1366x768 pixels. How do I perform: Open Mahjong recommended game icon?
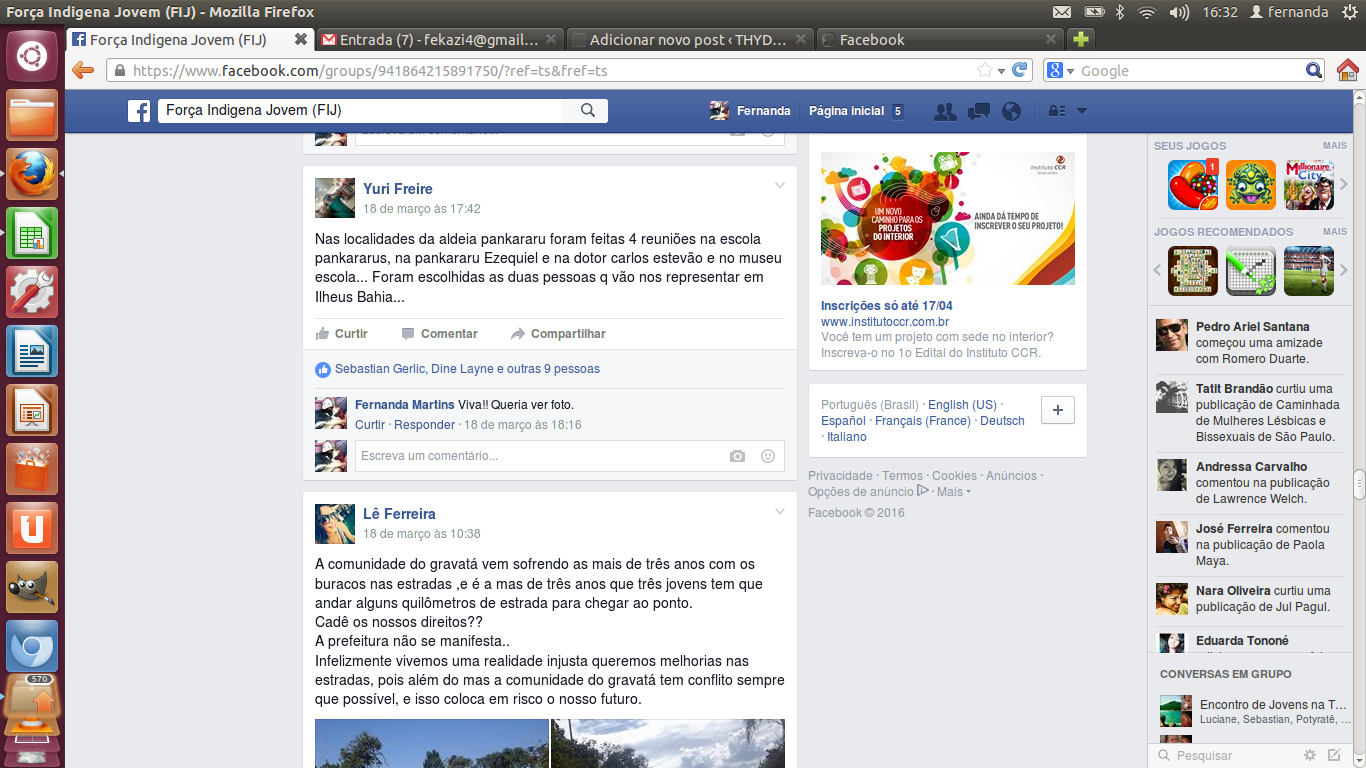pyautogui.click(x=1193, y=271)
